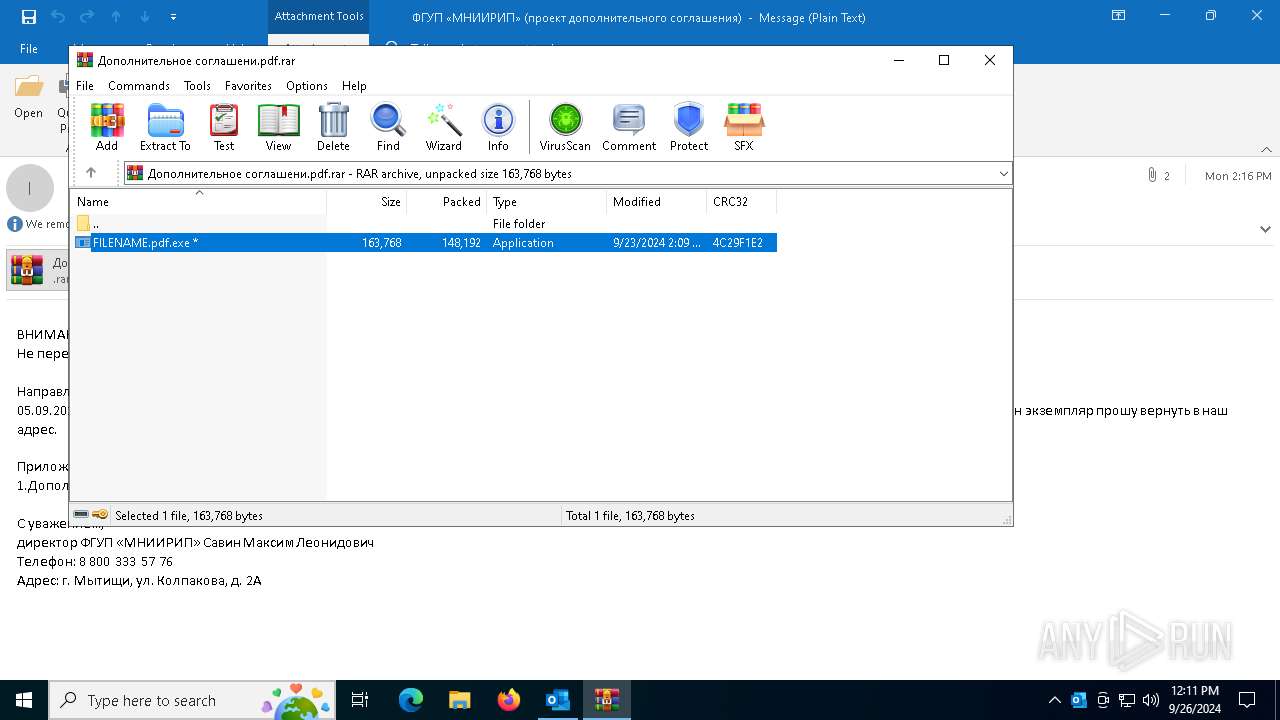Click the sender avatar in Outlook message

30,188
